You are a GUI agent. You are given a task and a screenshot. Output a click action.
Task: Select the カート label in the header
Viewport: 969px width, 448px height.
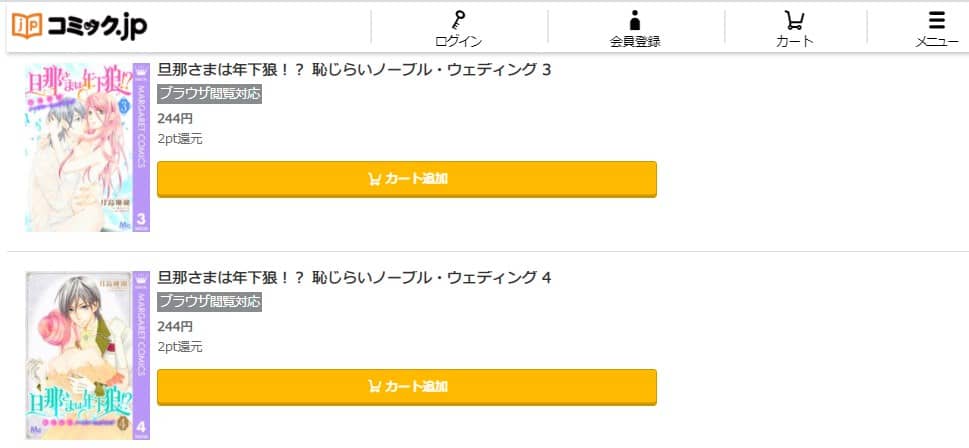tap(794, 42)
